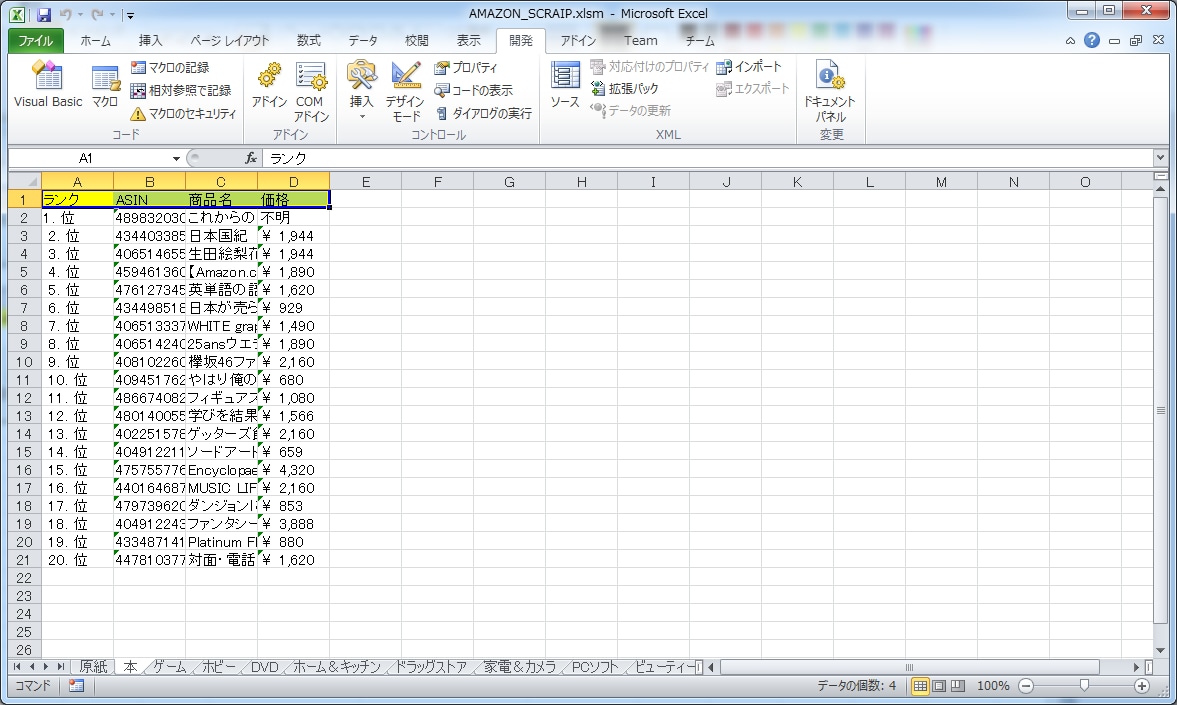Adjust the zoom slider handle
The image size is (1177, 705).
[1084, 685]
